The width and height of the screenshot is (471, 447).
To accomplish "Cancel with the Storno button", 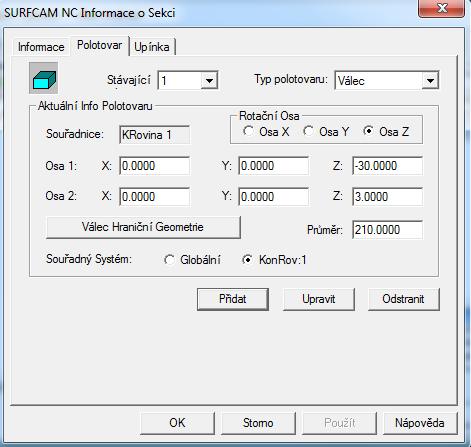I will [x=258, y=423].
